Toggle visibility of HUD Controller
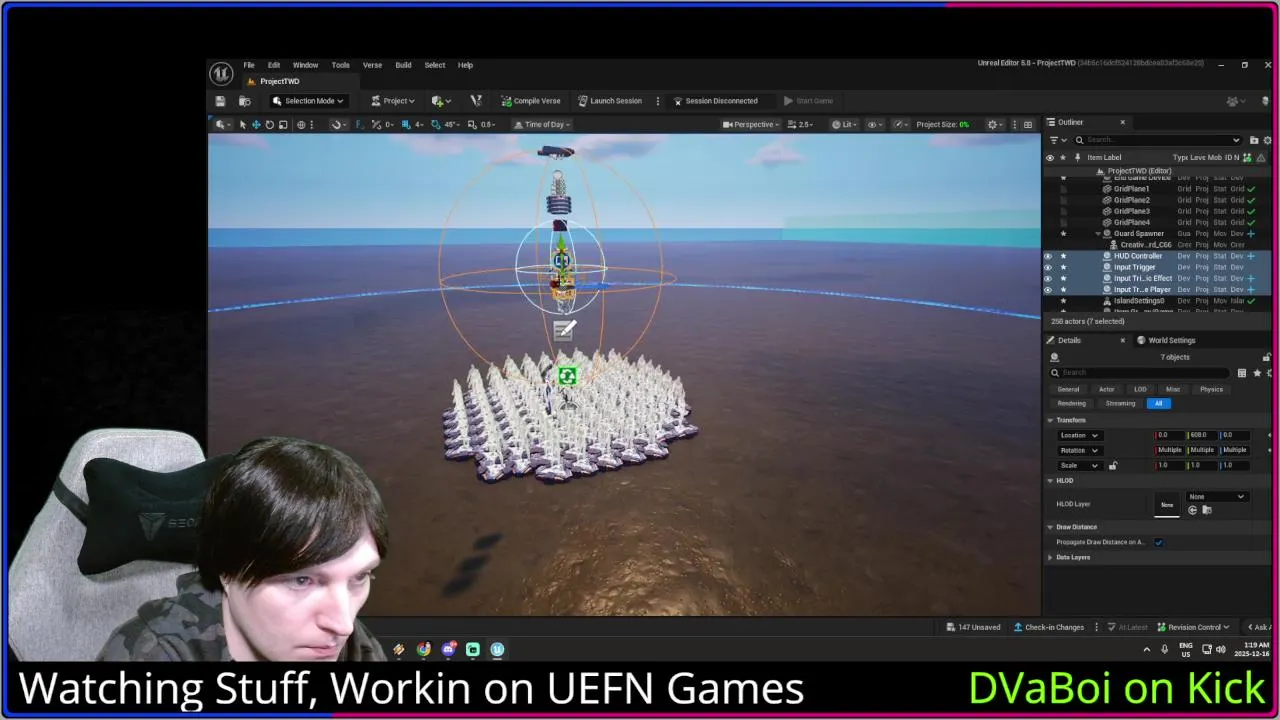The height and width of the screenshot is (720, 1280). [1049, 256]
